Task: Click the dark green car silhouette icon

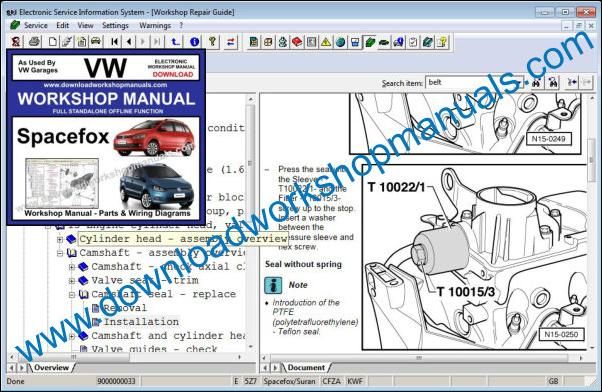Action: (x=384, y=41)
